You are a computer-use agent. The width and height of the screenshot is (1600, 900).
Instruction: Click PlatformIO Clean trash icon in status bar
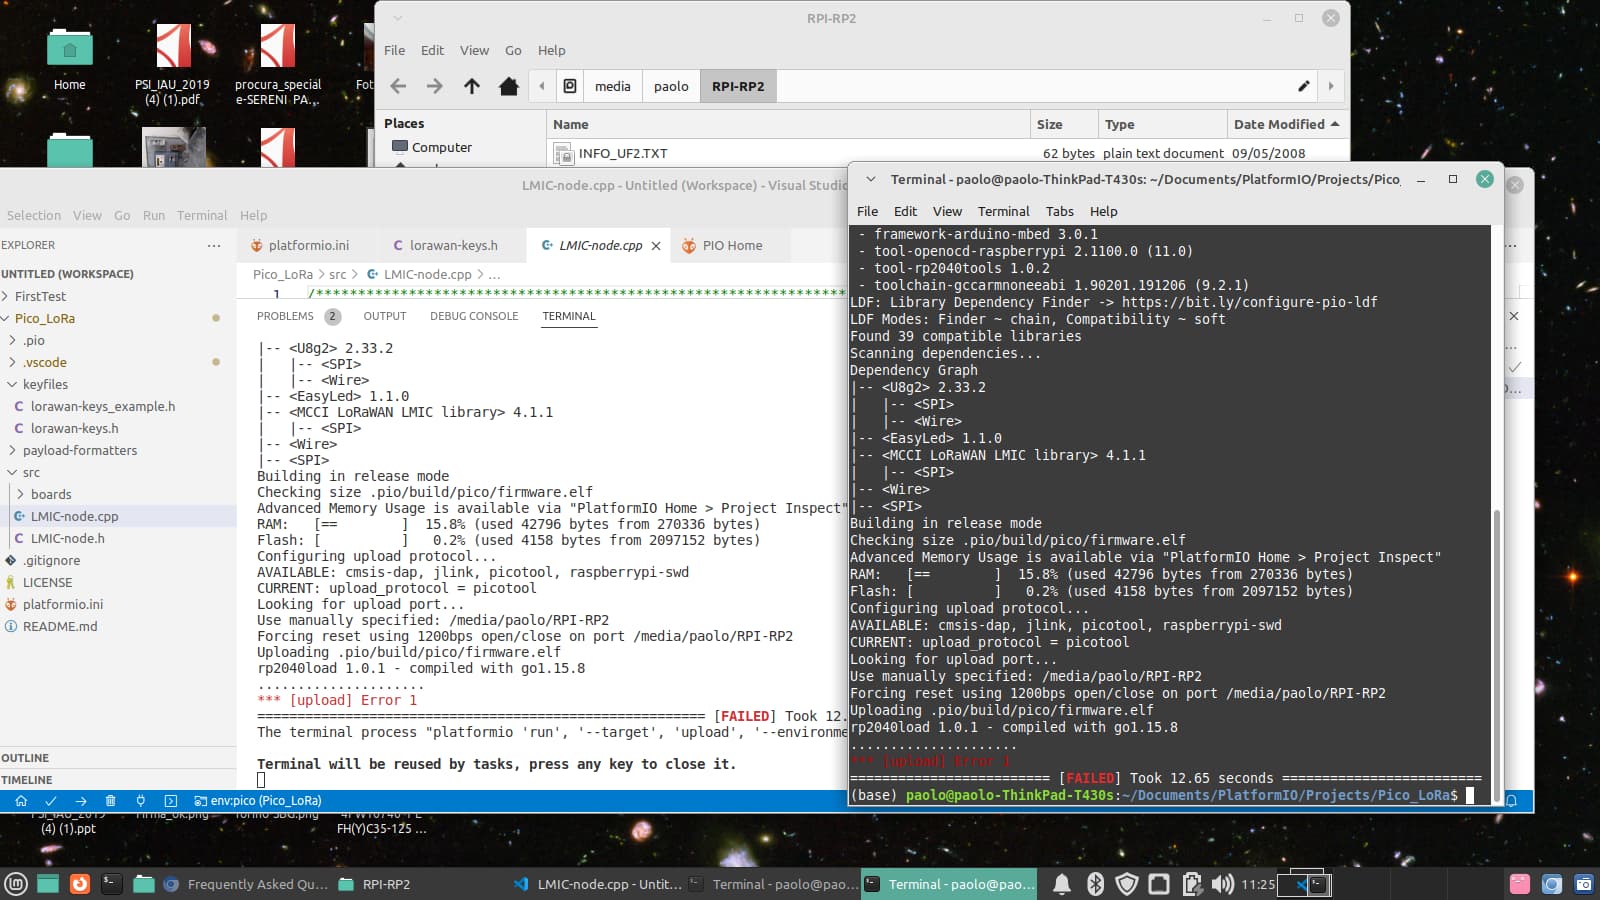tap(111, 801)
